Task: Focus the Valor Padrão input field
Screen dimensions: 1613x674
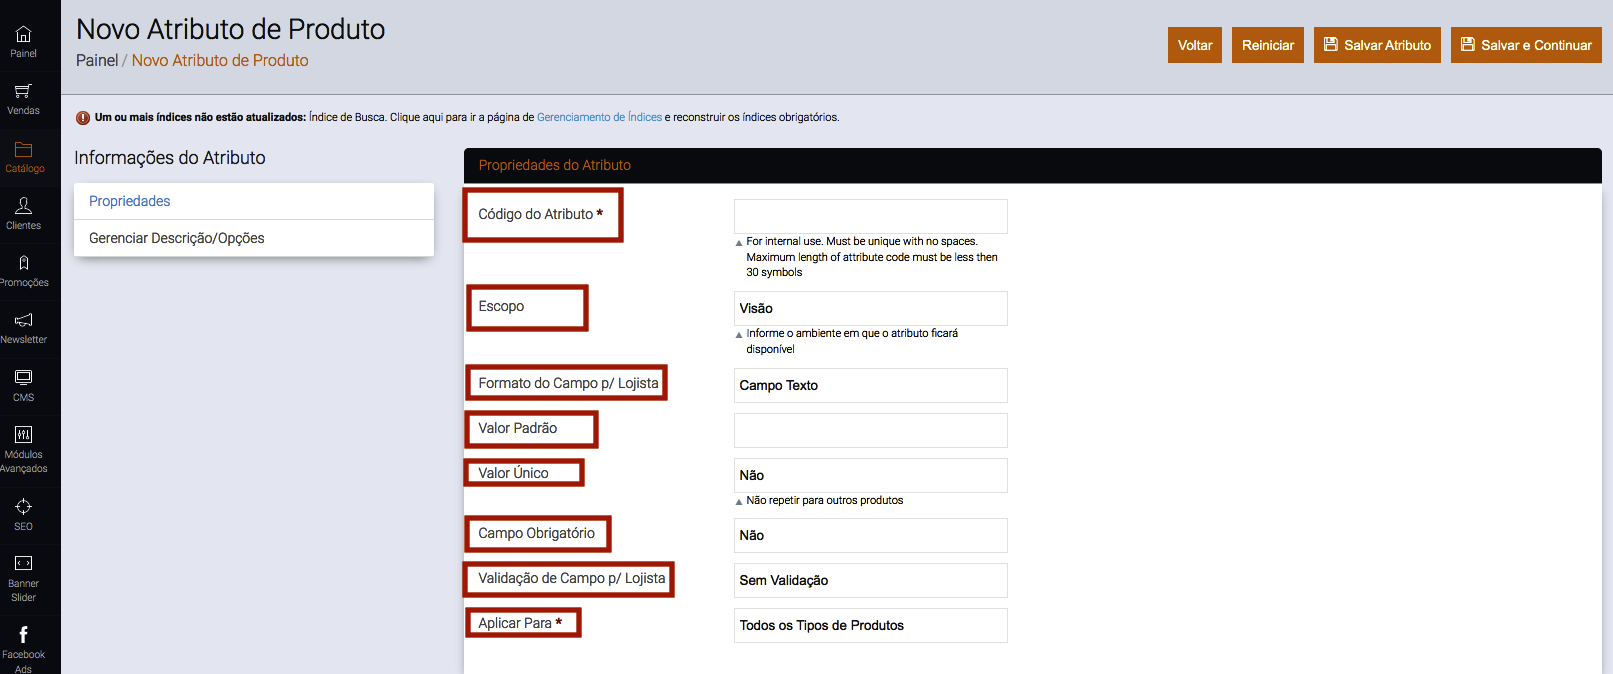Action: click(x=870, y=430)
